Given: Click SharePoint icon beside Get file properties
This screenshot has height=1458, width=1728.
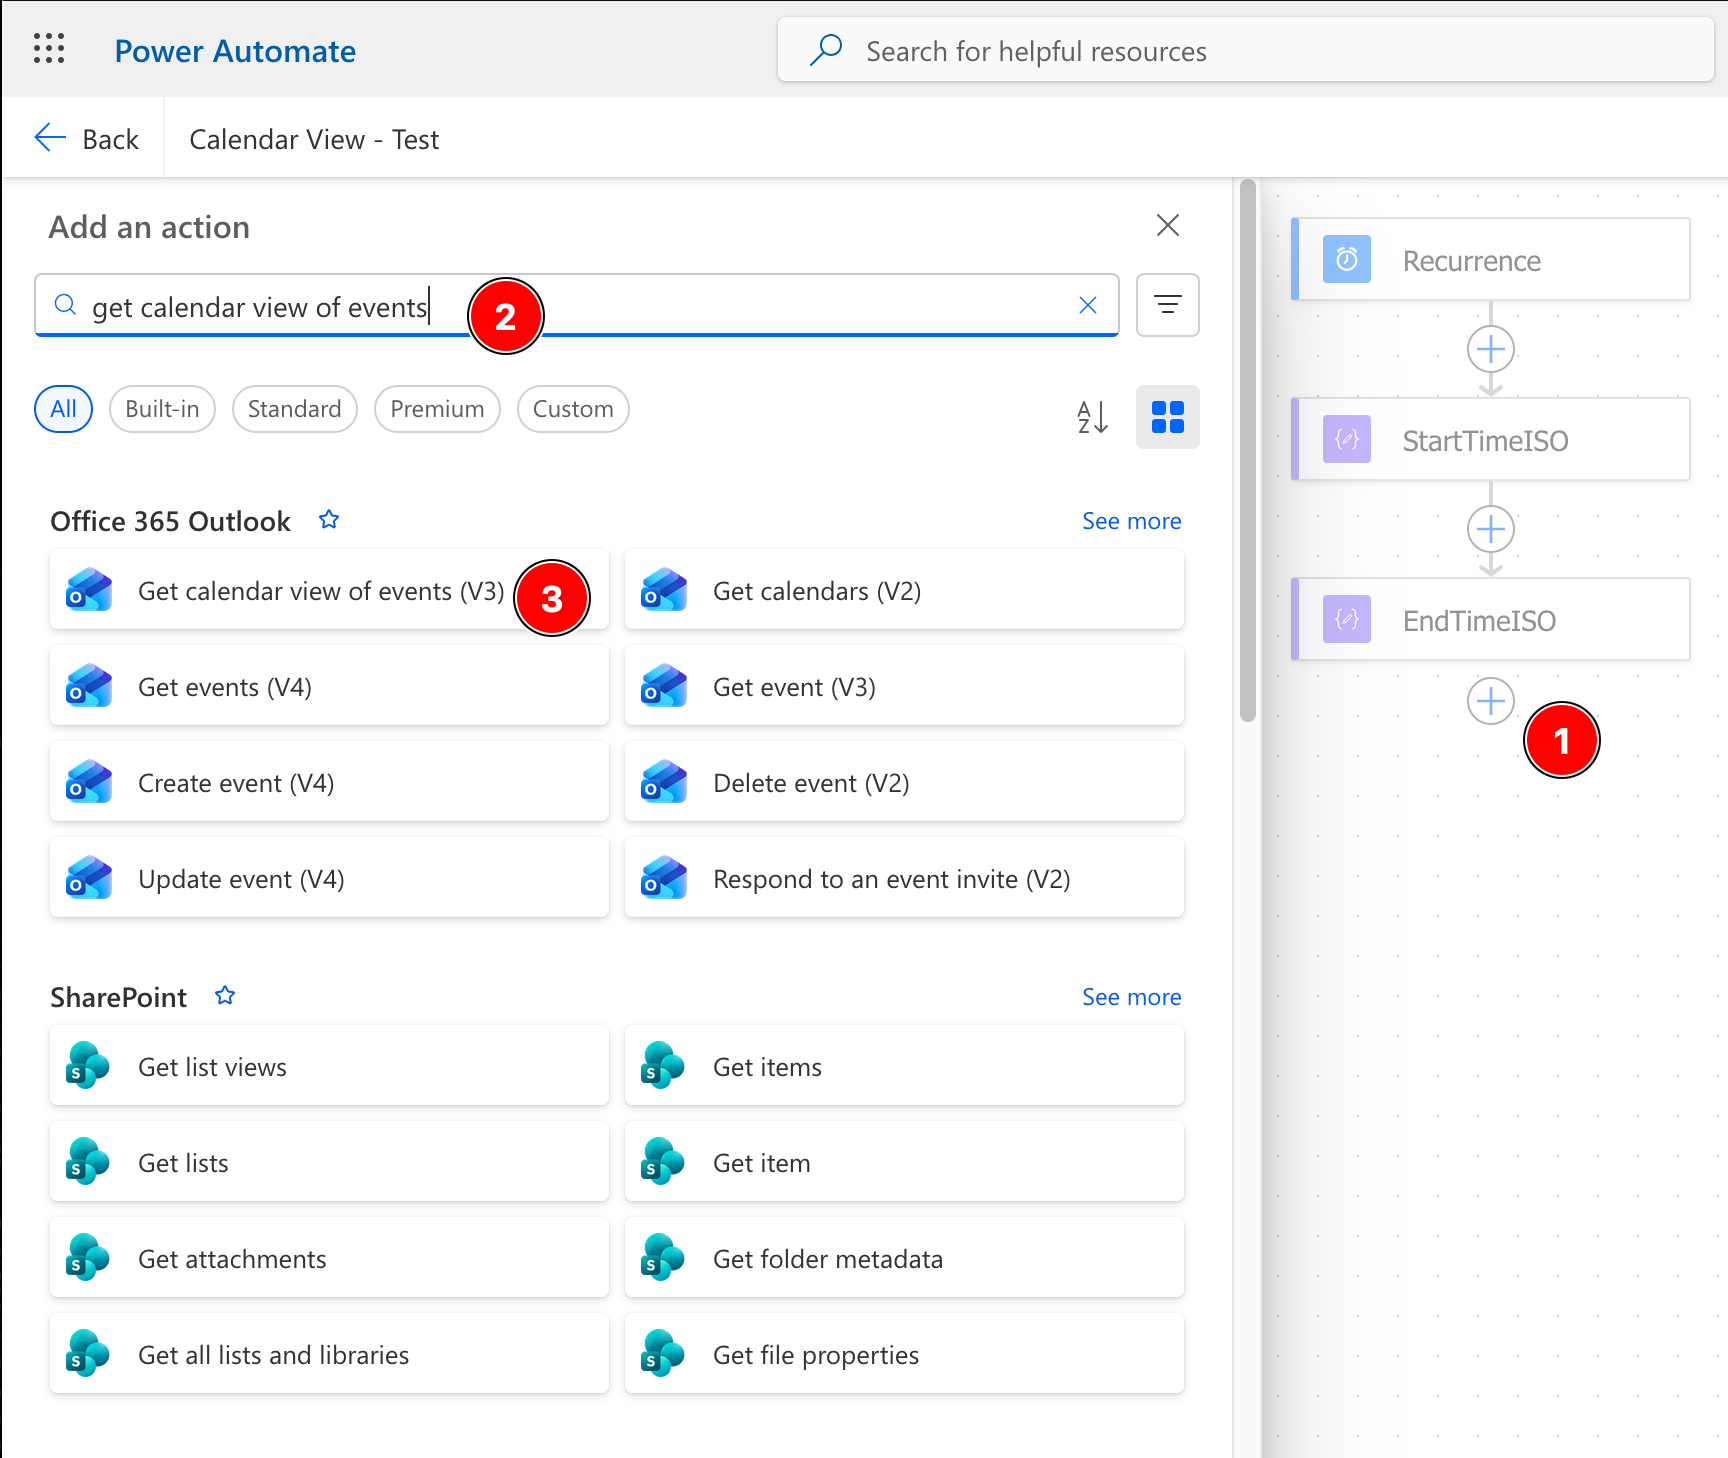Looking at the screenshot, I should coord(663,1354).
